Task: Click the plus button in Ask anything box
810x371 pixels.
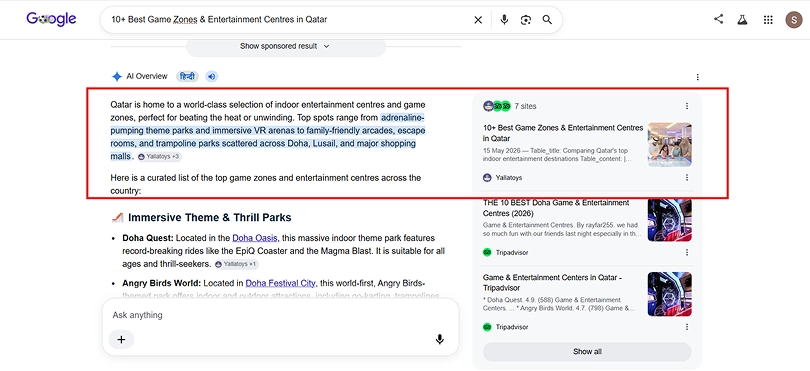Action: click(x=121, y=339)
